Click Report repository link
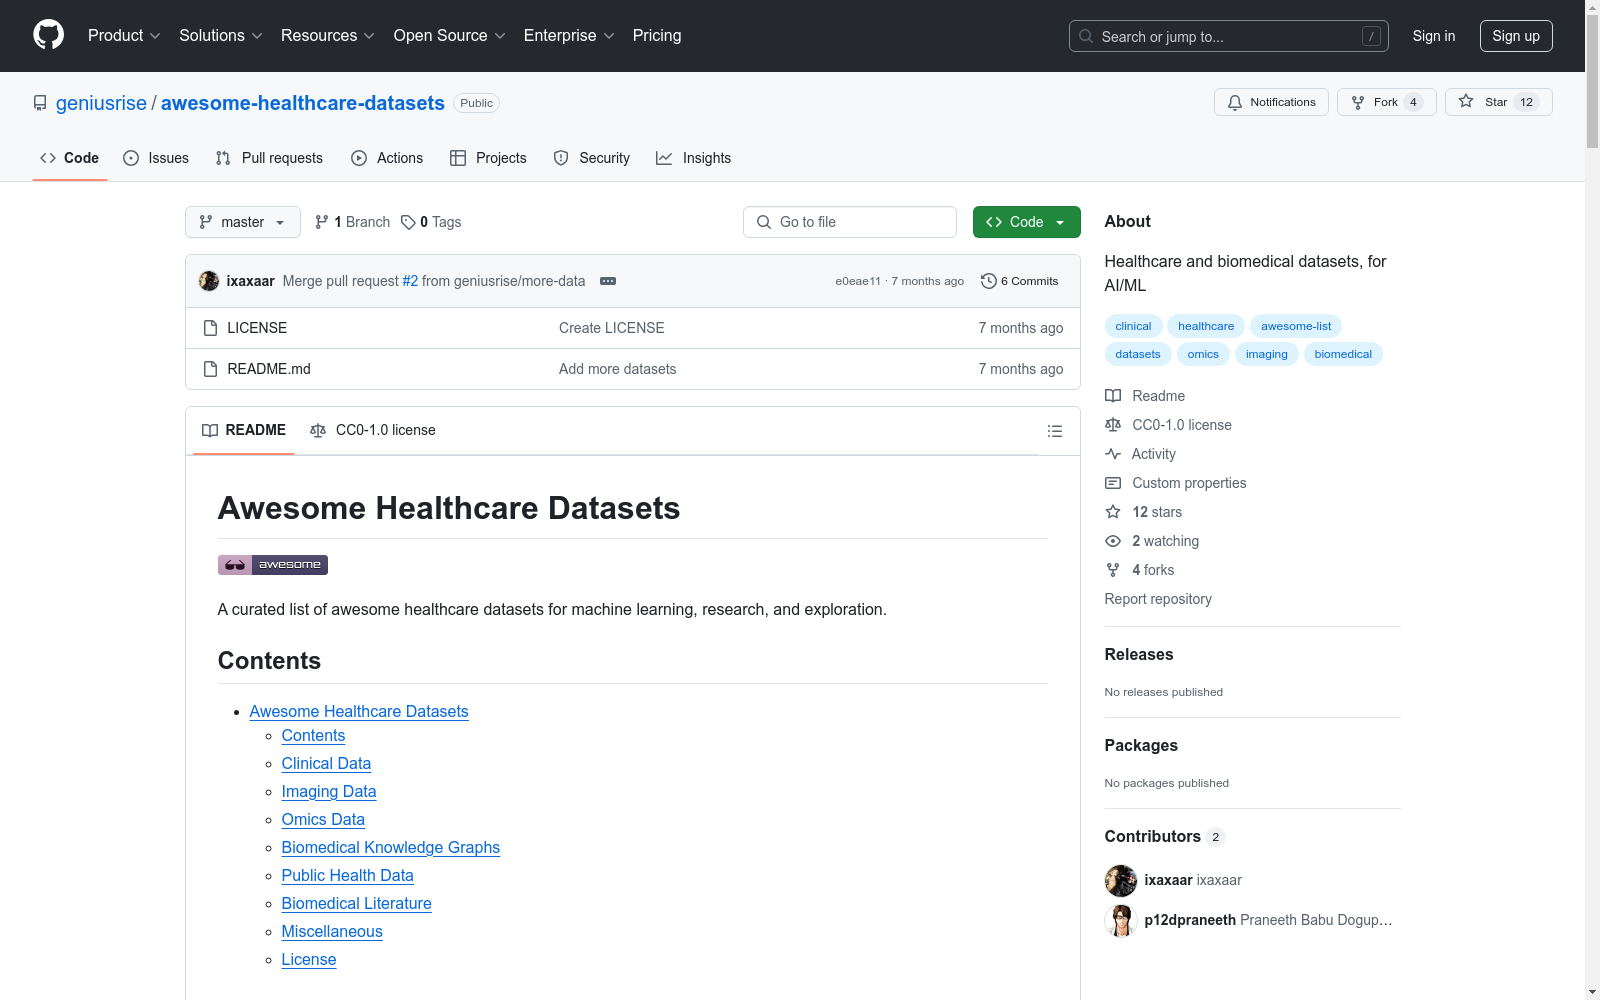The width and height of the screenshot is (1600, 1000). [1158, 599]
